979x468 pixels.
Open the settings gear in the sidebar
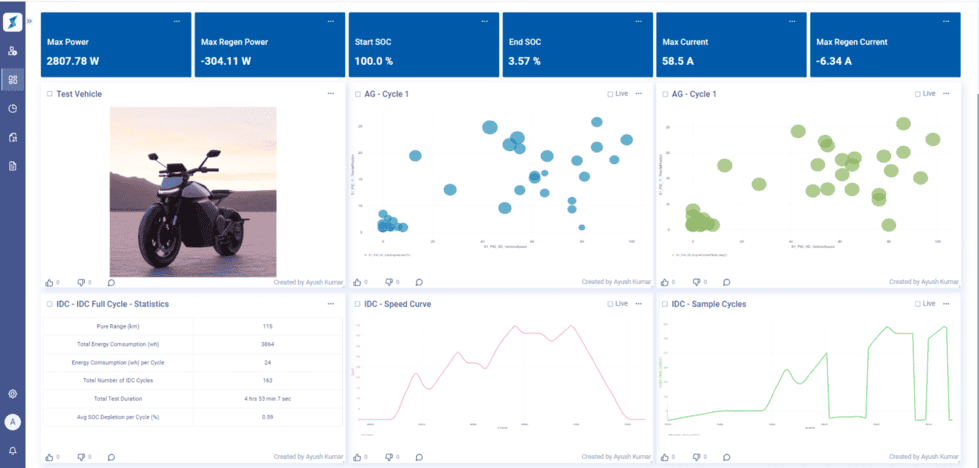[12, 394]
